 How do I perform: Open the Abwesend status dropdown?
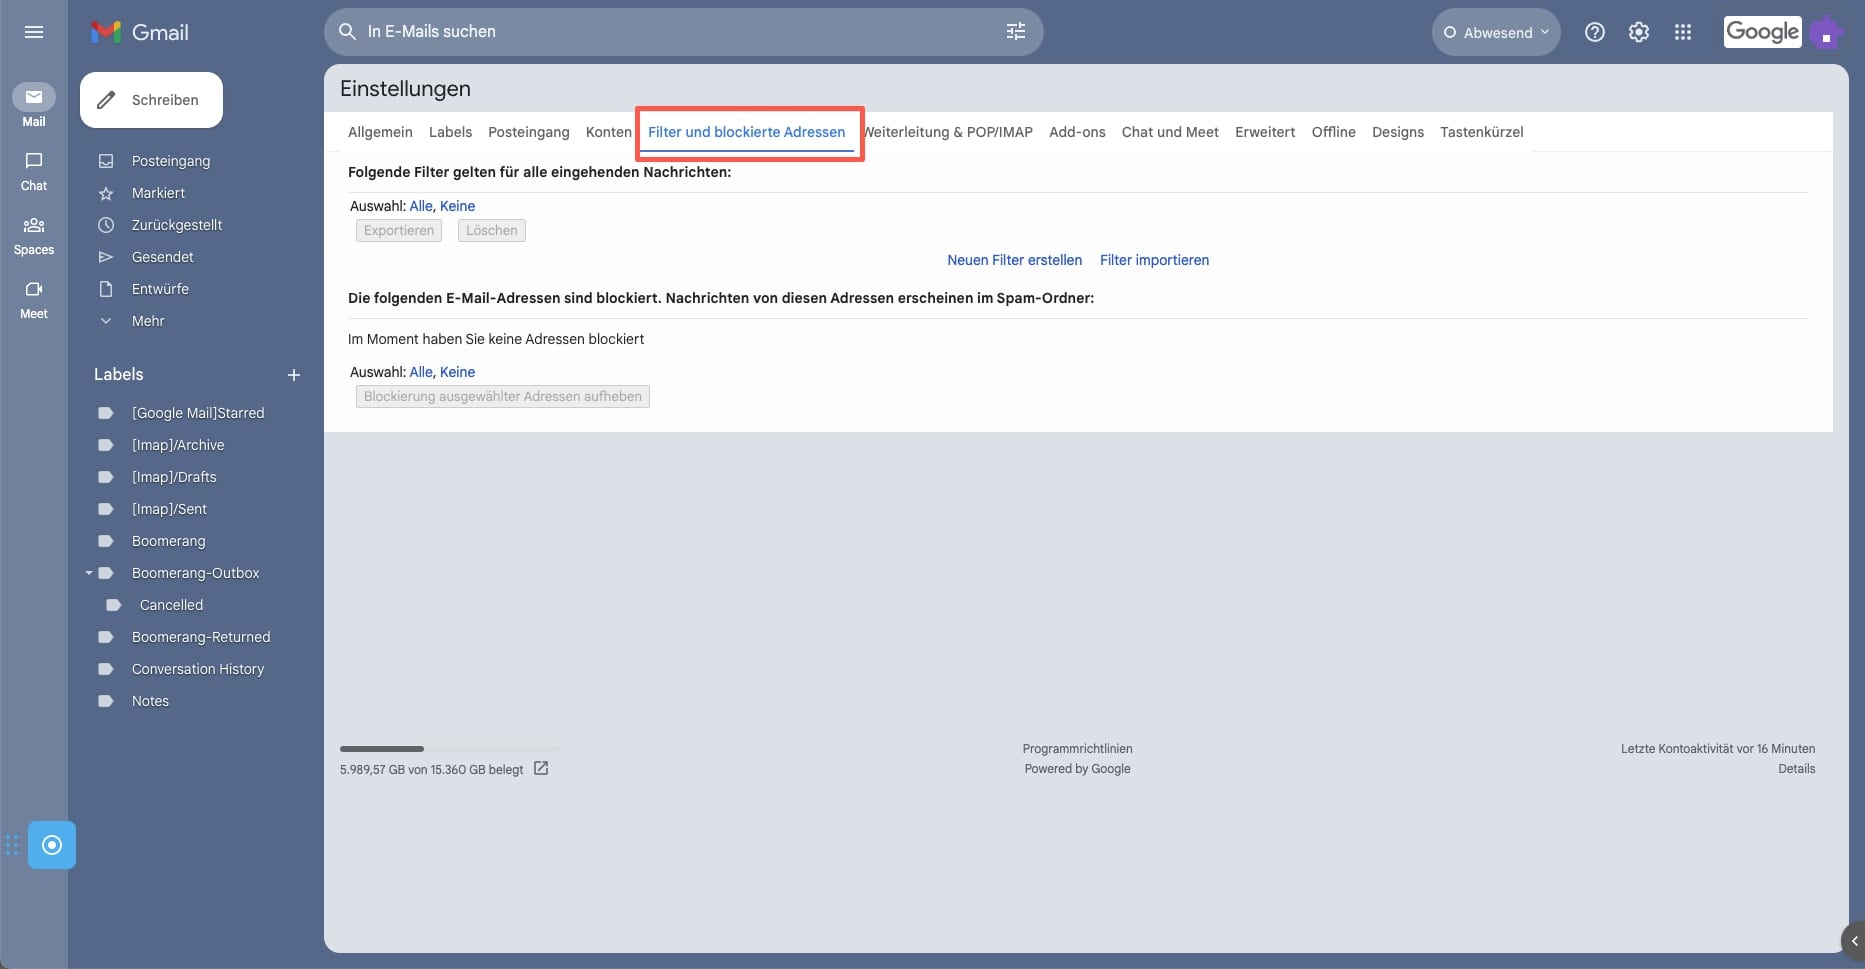(1495, 32)
